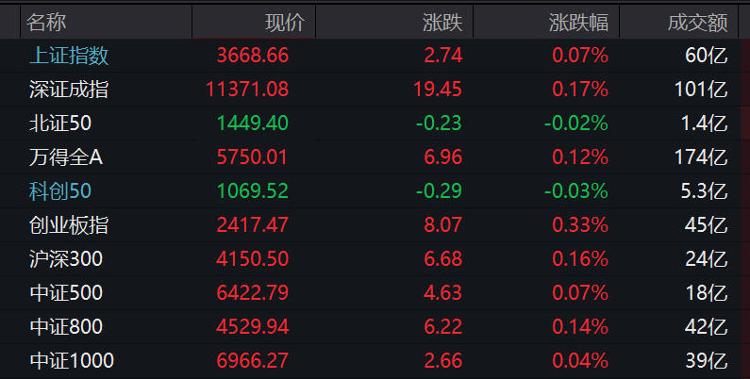Select the 北证50 index name
This screenshot has height=379, width=750.
pos(60,123)
